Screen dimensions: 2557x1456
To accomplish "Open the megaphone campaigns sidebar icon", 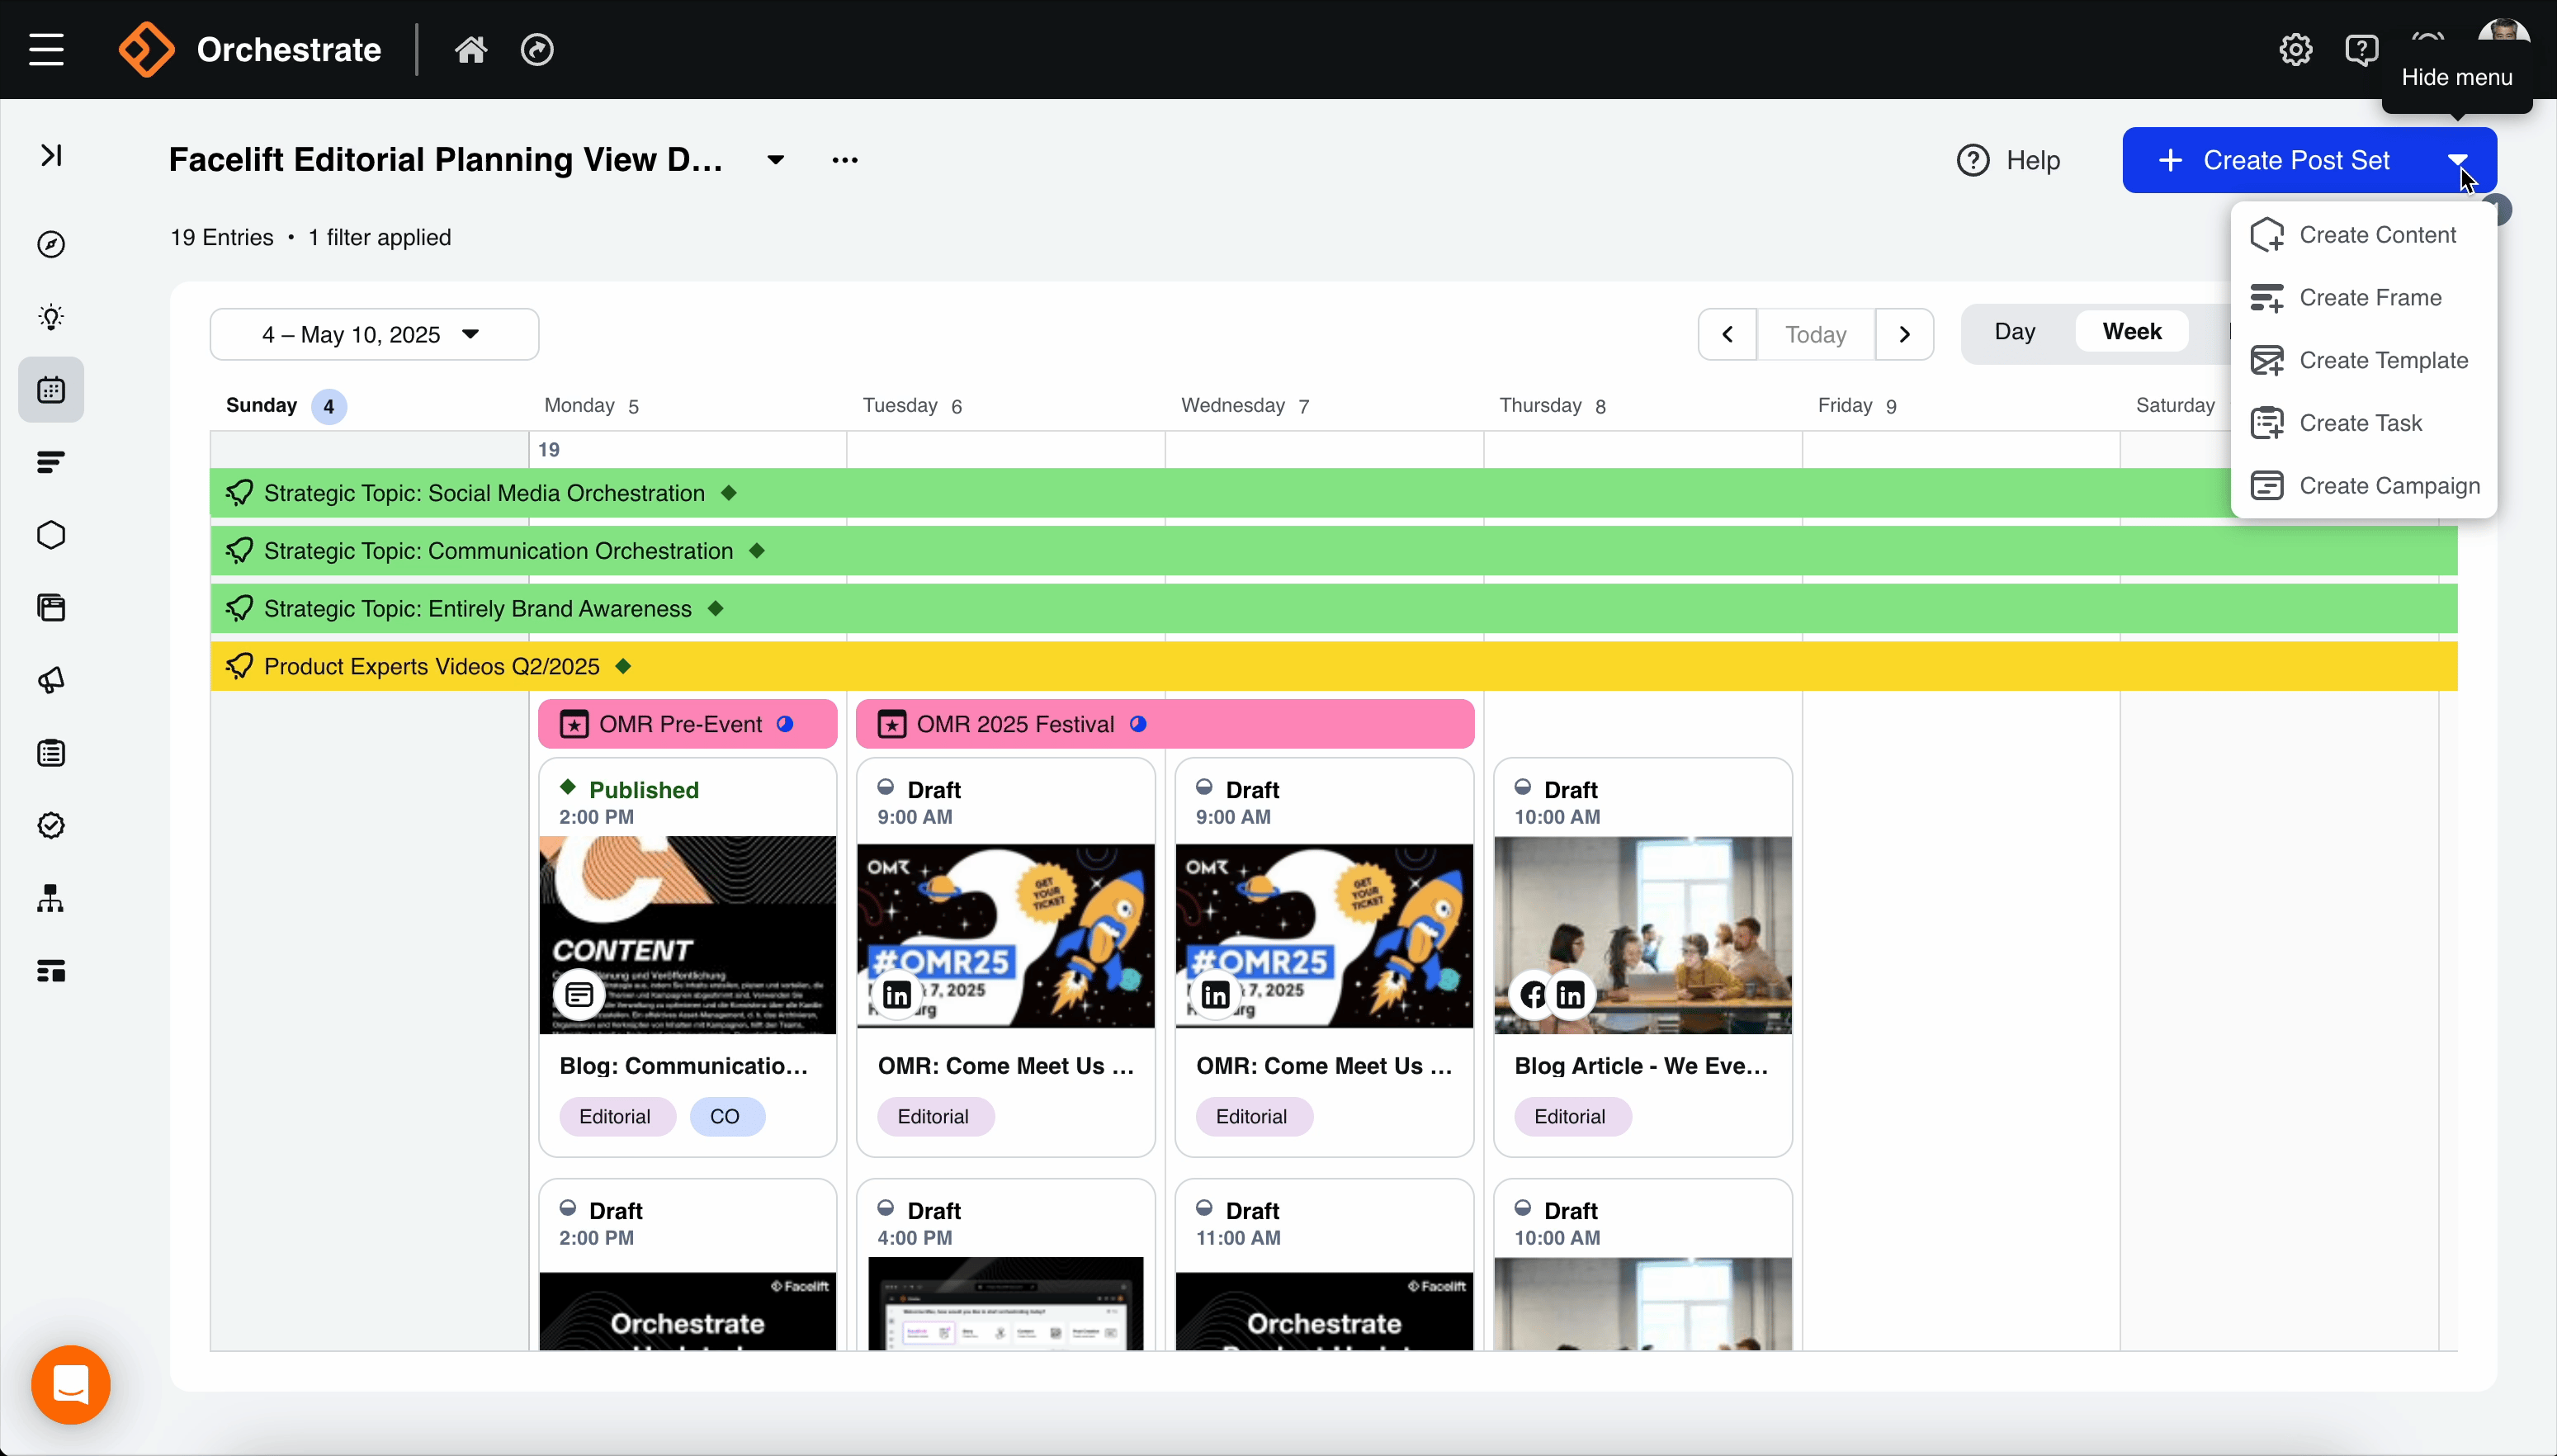I will [x=51, y=680].
